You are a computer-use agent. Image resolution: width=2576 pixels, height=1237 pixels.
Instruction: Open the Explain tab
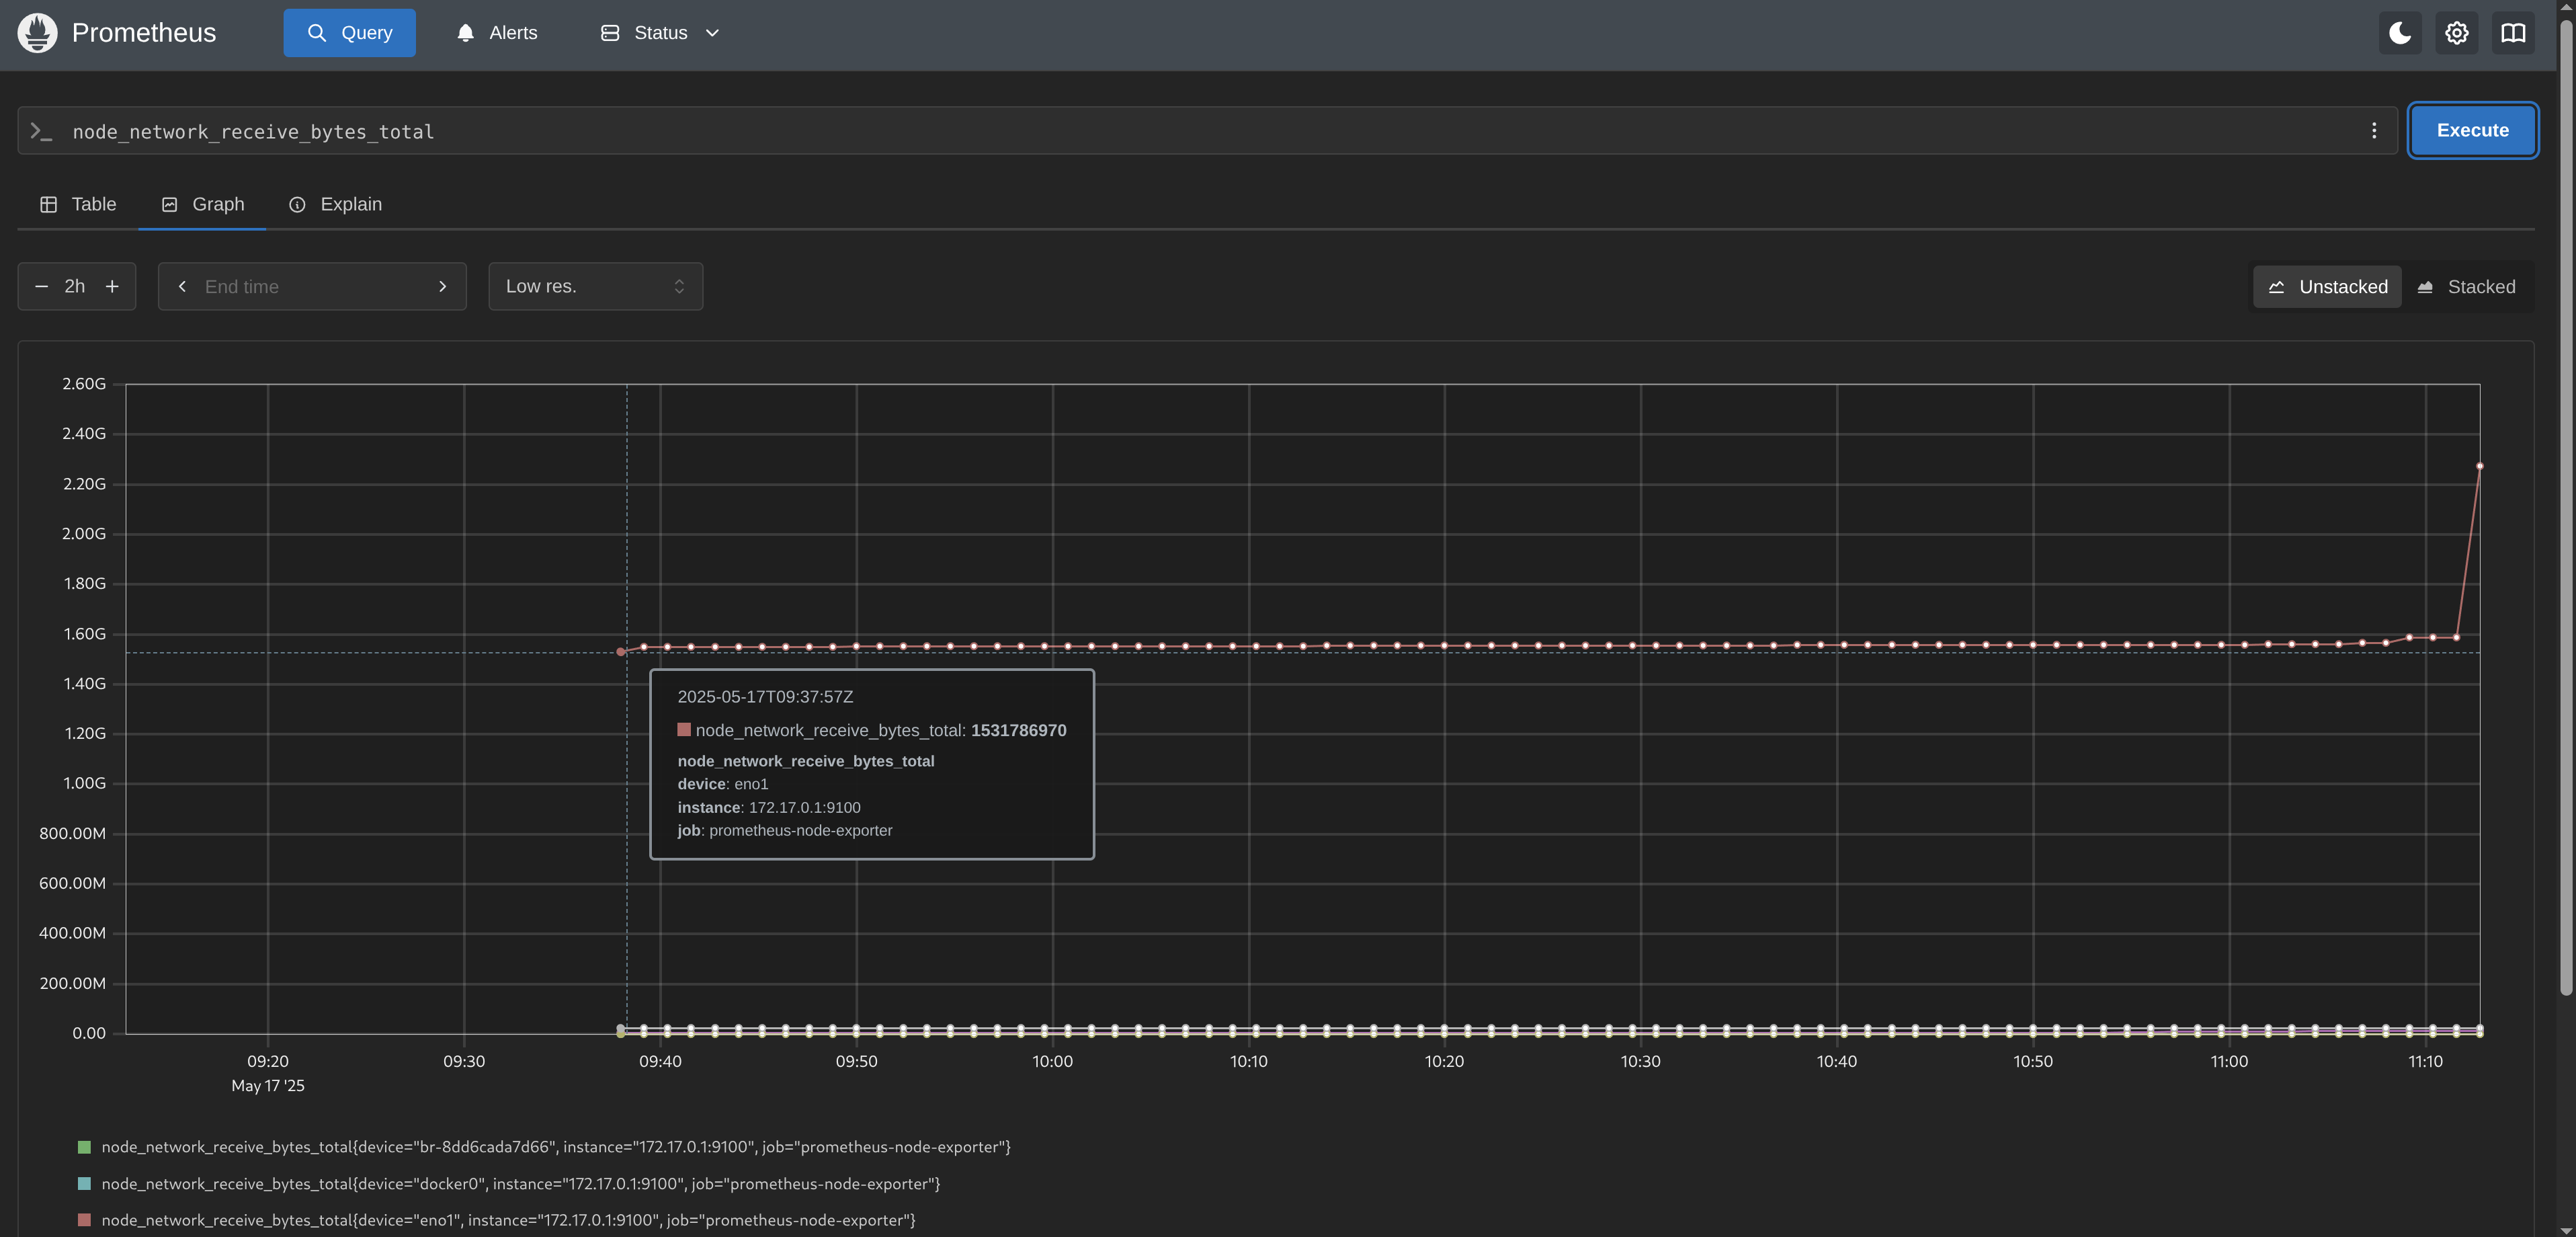pyautogui.click(x=335, y=204)
